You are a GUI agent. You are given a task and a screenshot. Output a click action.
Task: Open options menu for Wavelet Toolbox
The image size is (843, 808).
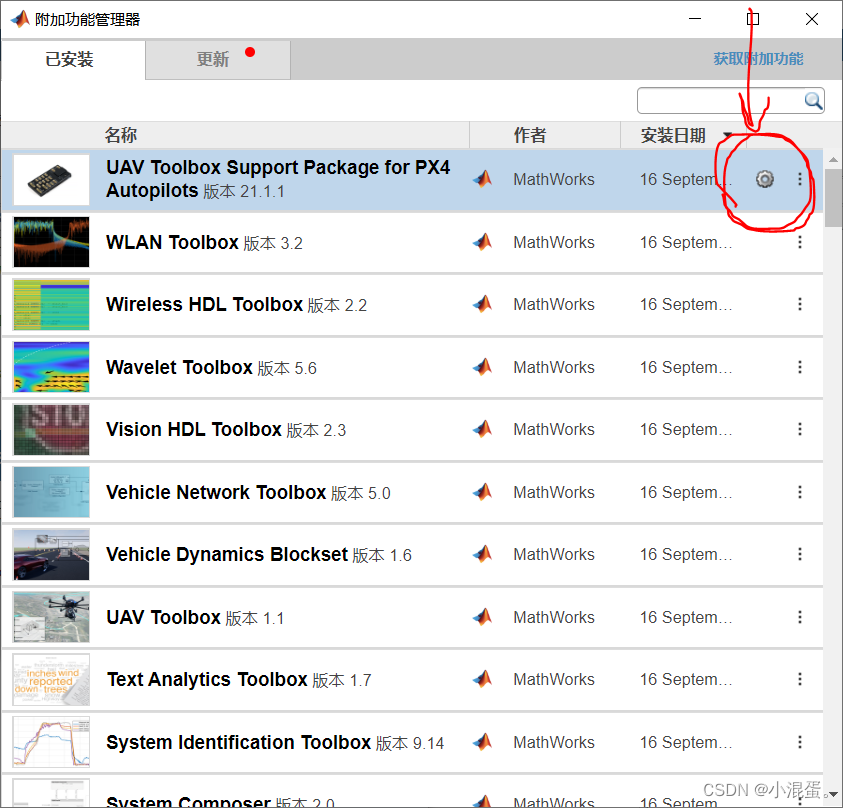click(x=800, y=367)
